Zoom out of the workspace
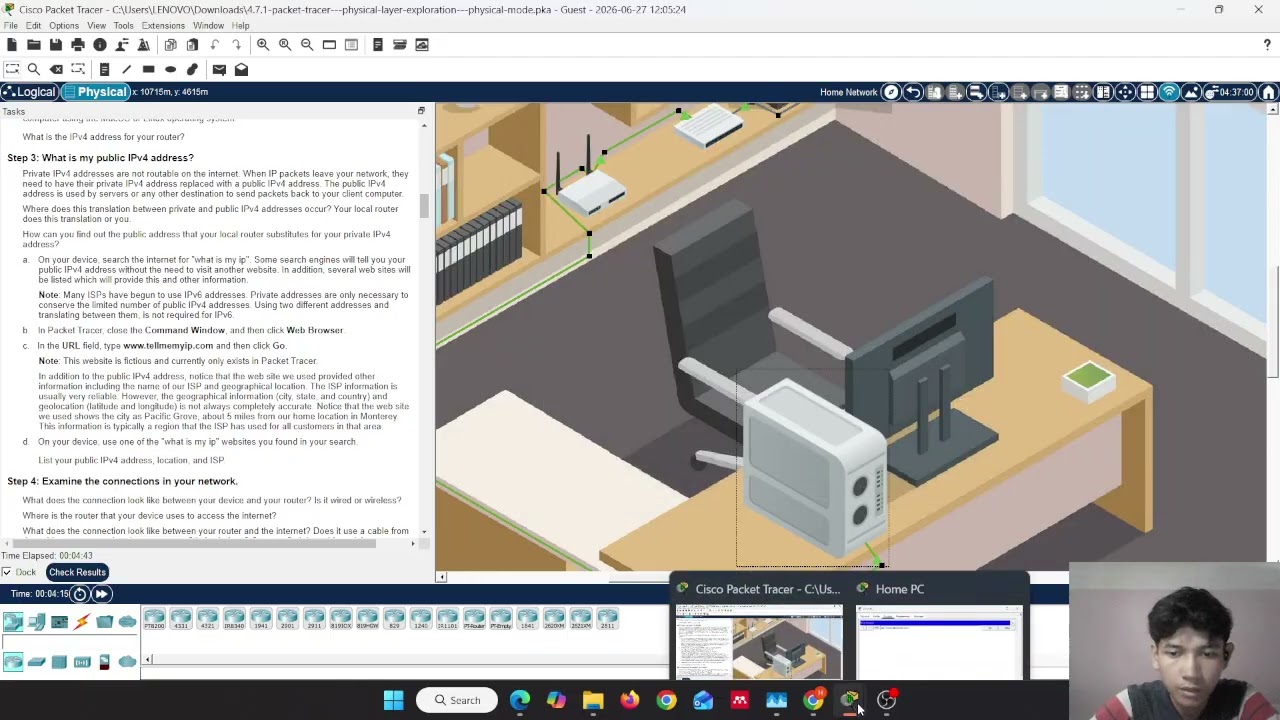The image size is (1280, 720). pyautogui.click(x=307, y=45)
